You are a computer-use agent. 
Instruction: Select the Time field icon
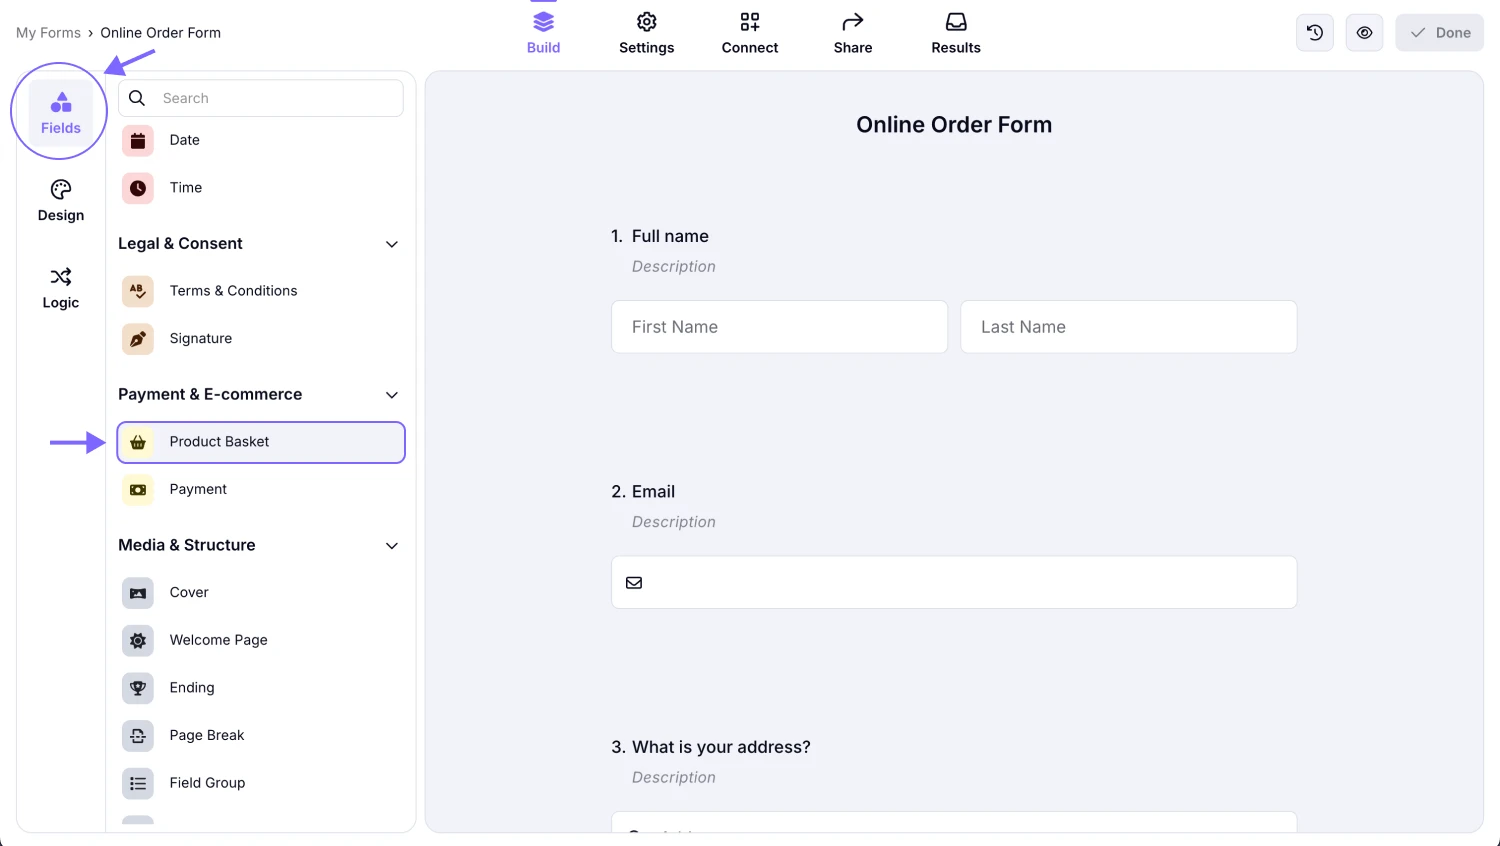coord(137,188)
